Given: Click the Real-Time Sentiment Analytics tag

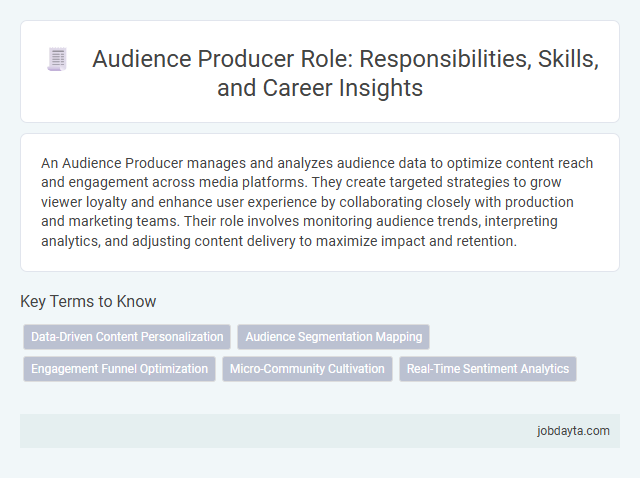Looking at the screenshot, I should 488,369.
